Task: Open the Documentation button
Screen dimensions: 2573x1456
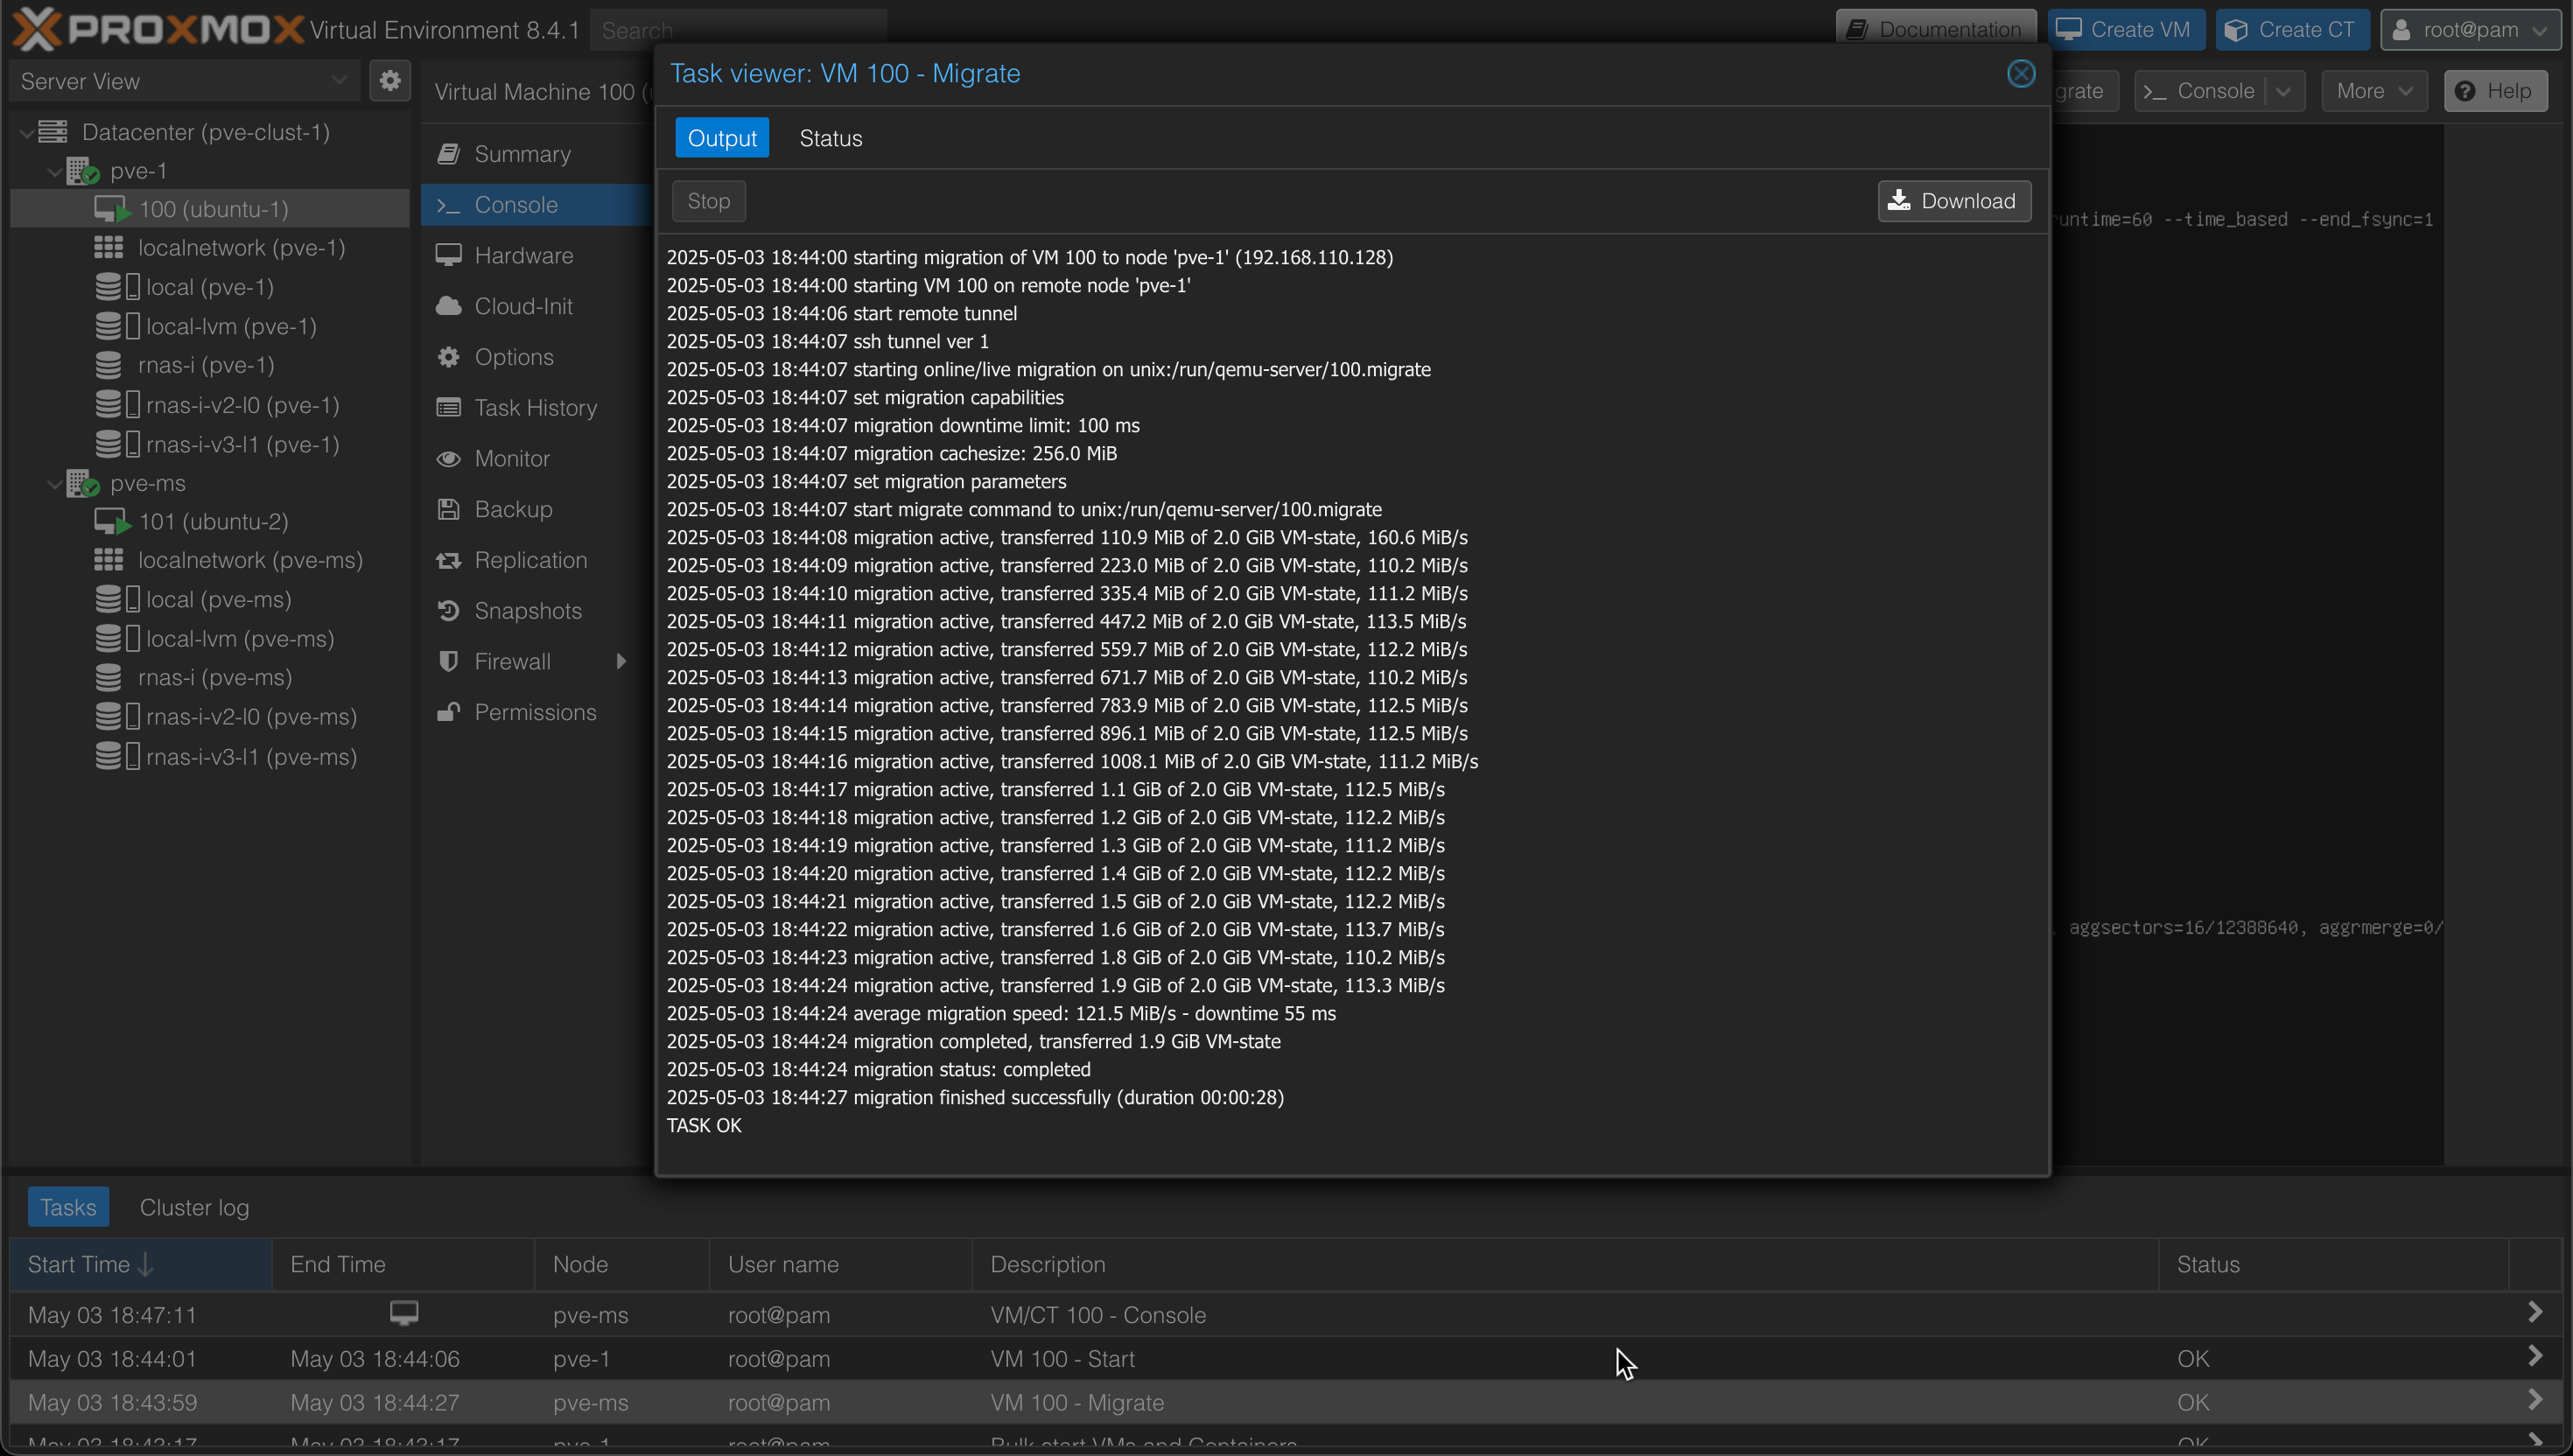Action: tap(1936, 30)
